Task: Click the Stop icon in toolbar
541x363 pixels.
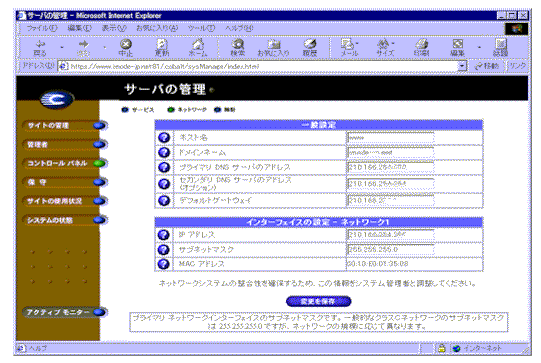Action: [x=126, y=48]
